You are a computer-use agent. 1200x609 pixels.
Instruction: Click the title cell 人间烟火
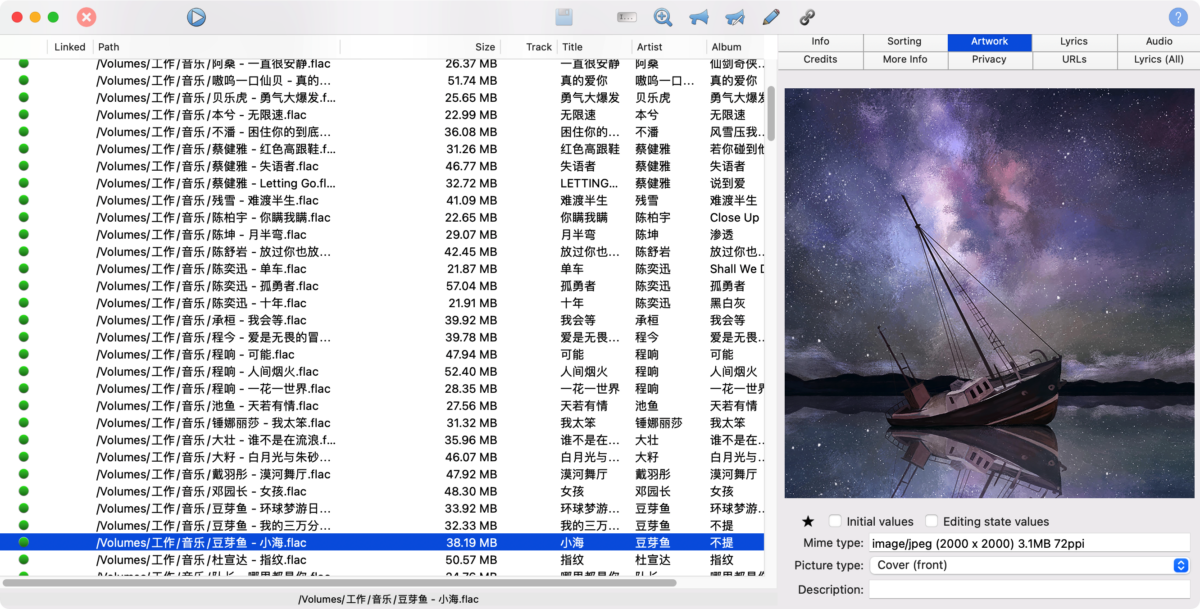584,371
